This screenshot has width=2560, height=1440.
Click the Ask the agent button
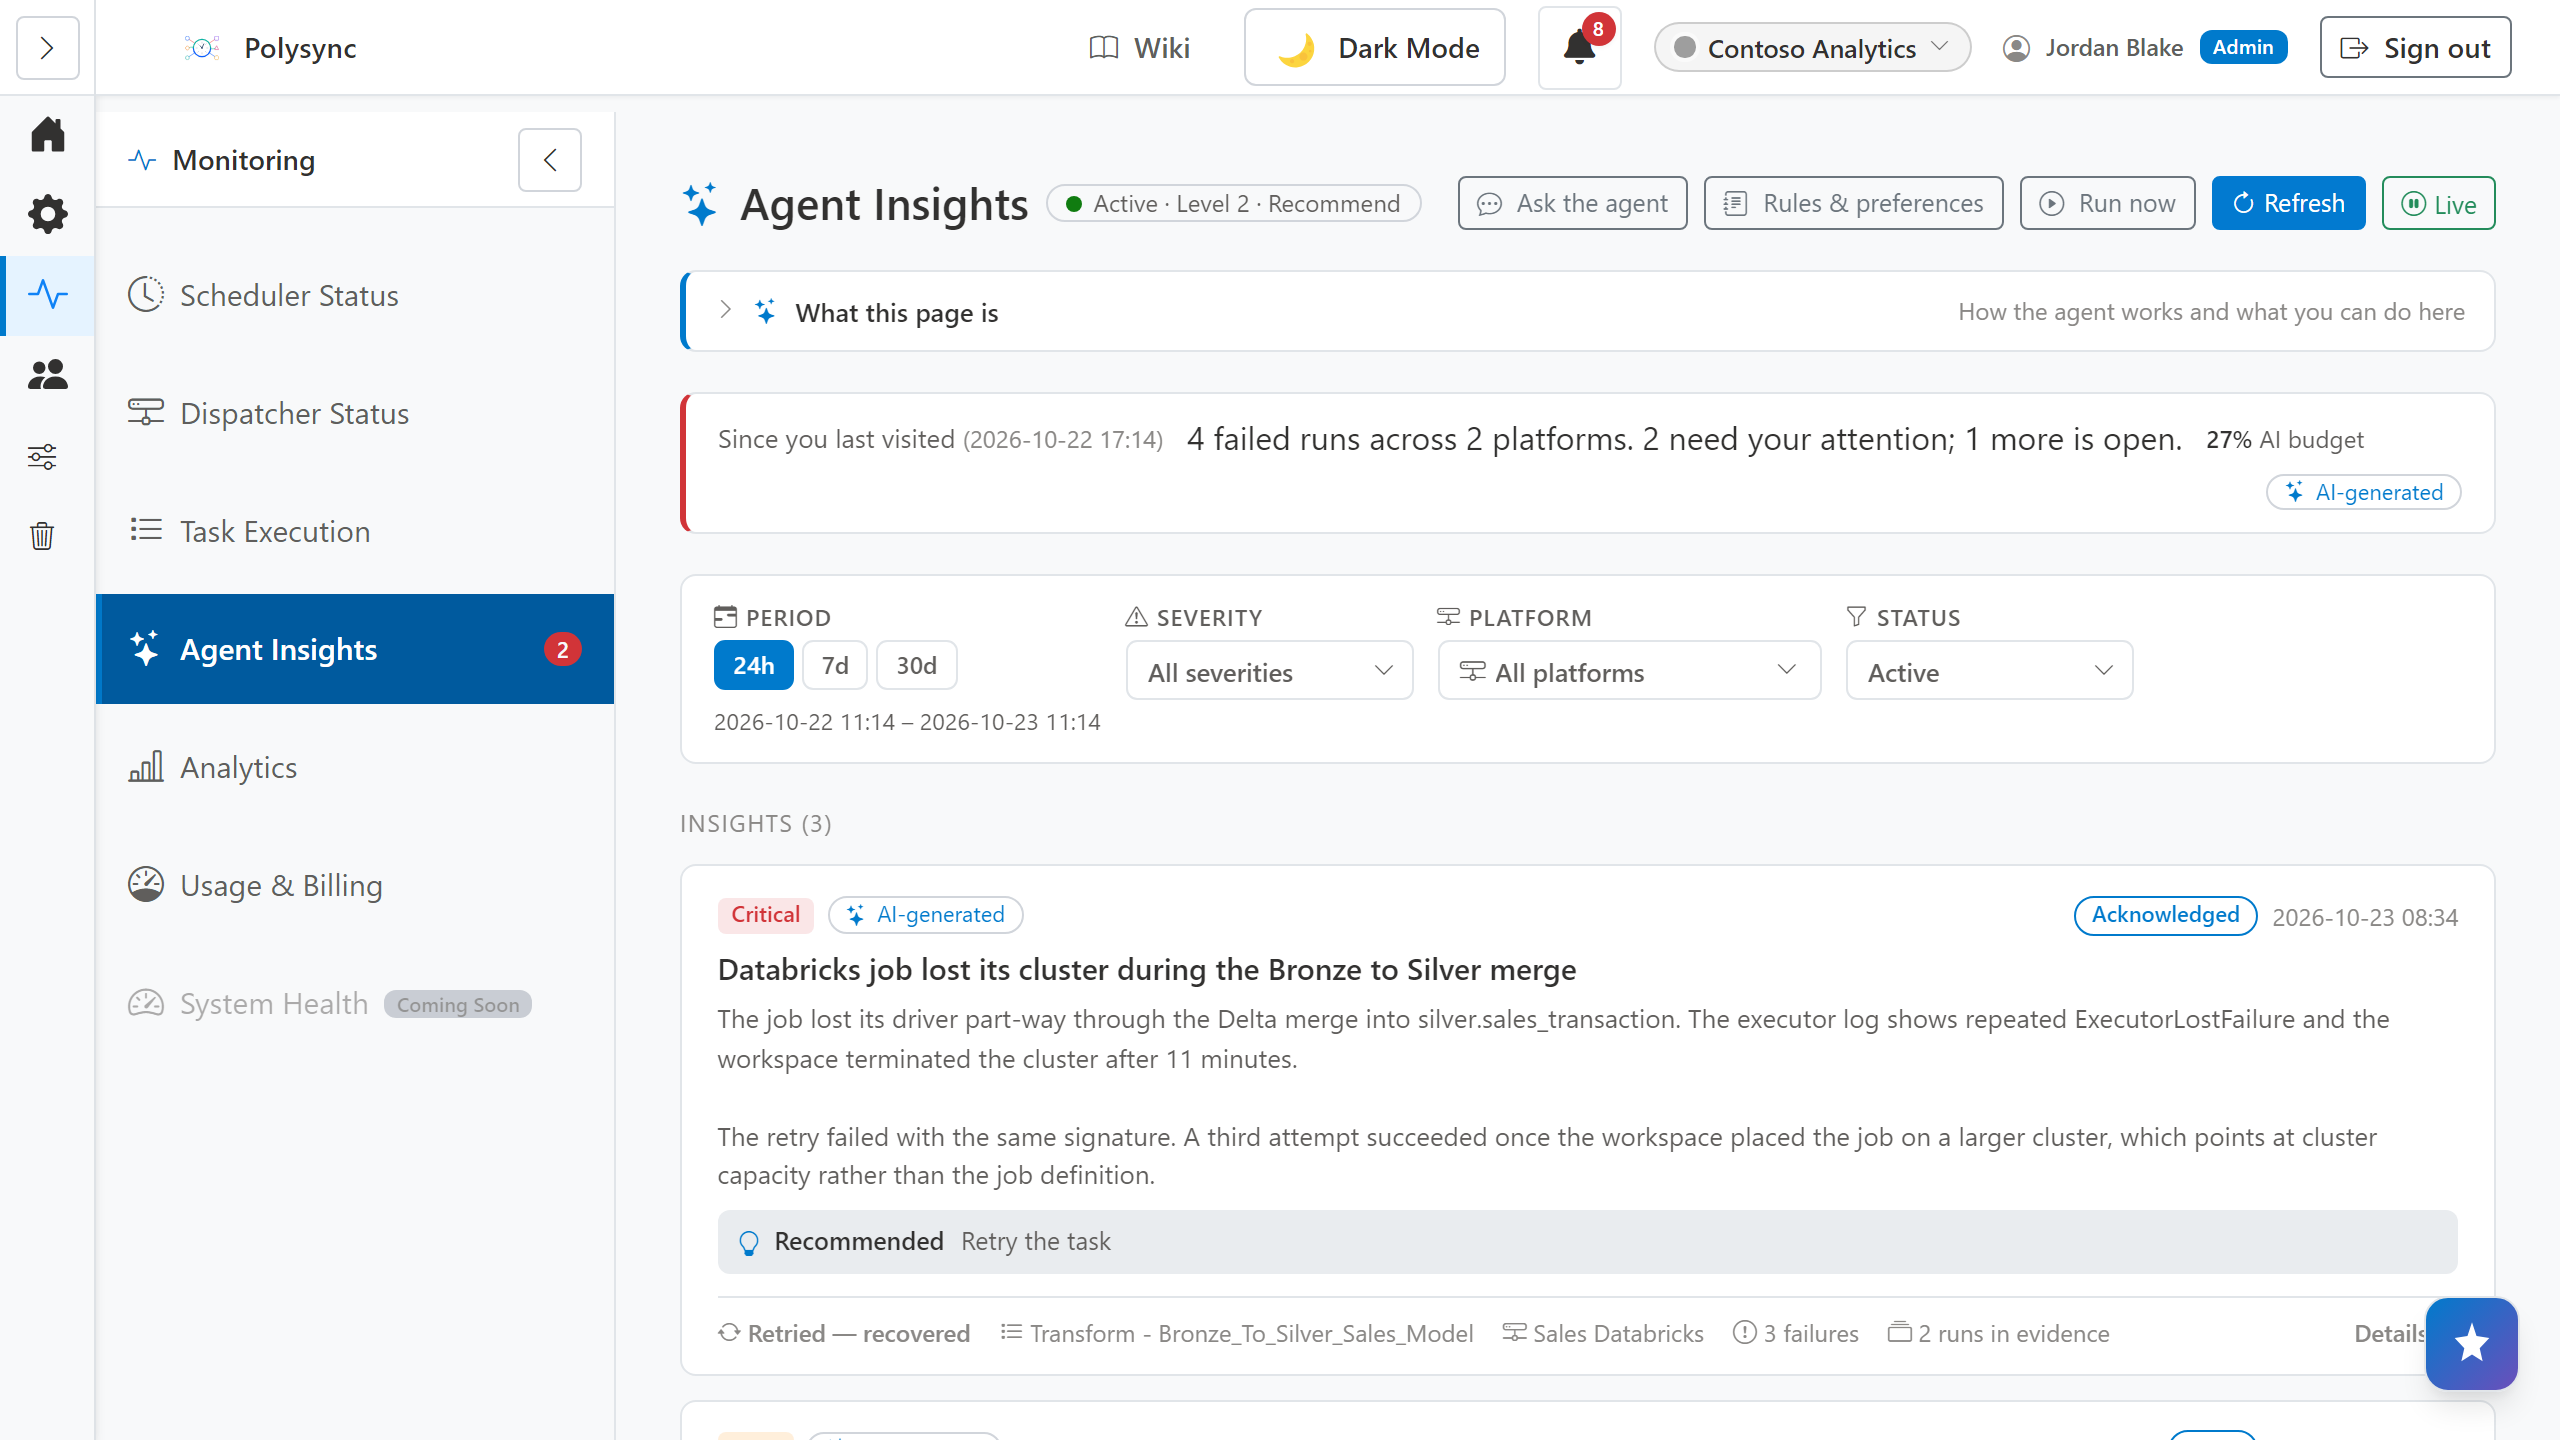[1572, 203]
